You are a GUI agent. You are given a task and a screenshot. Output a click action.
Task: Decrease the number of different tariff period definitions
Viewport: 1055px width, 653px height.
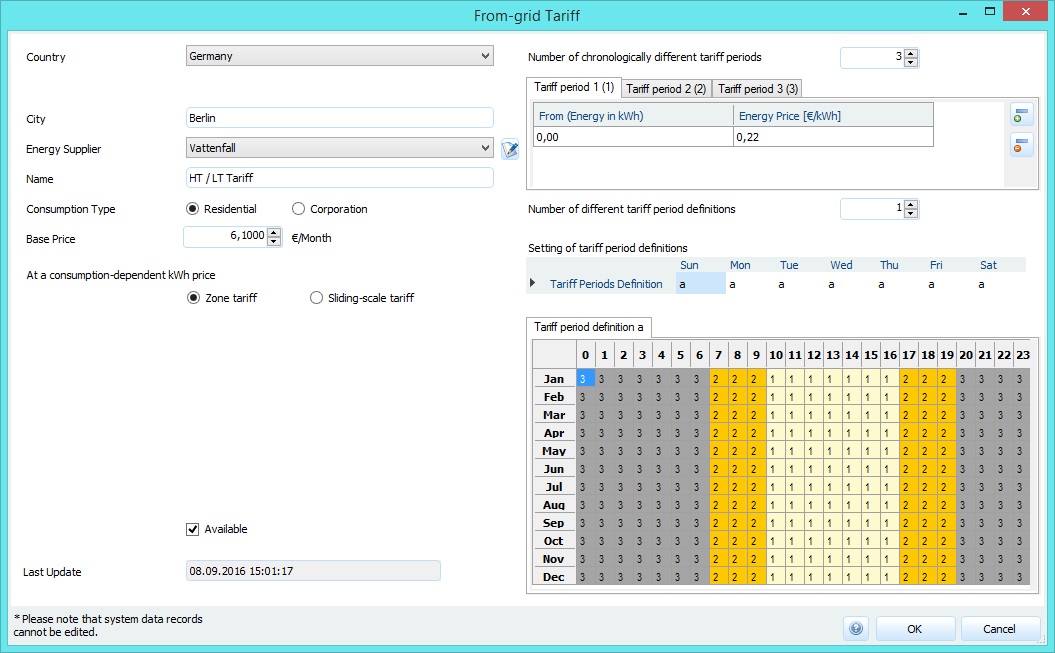(x=910, y=214)
